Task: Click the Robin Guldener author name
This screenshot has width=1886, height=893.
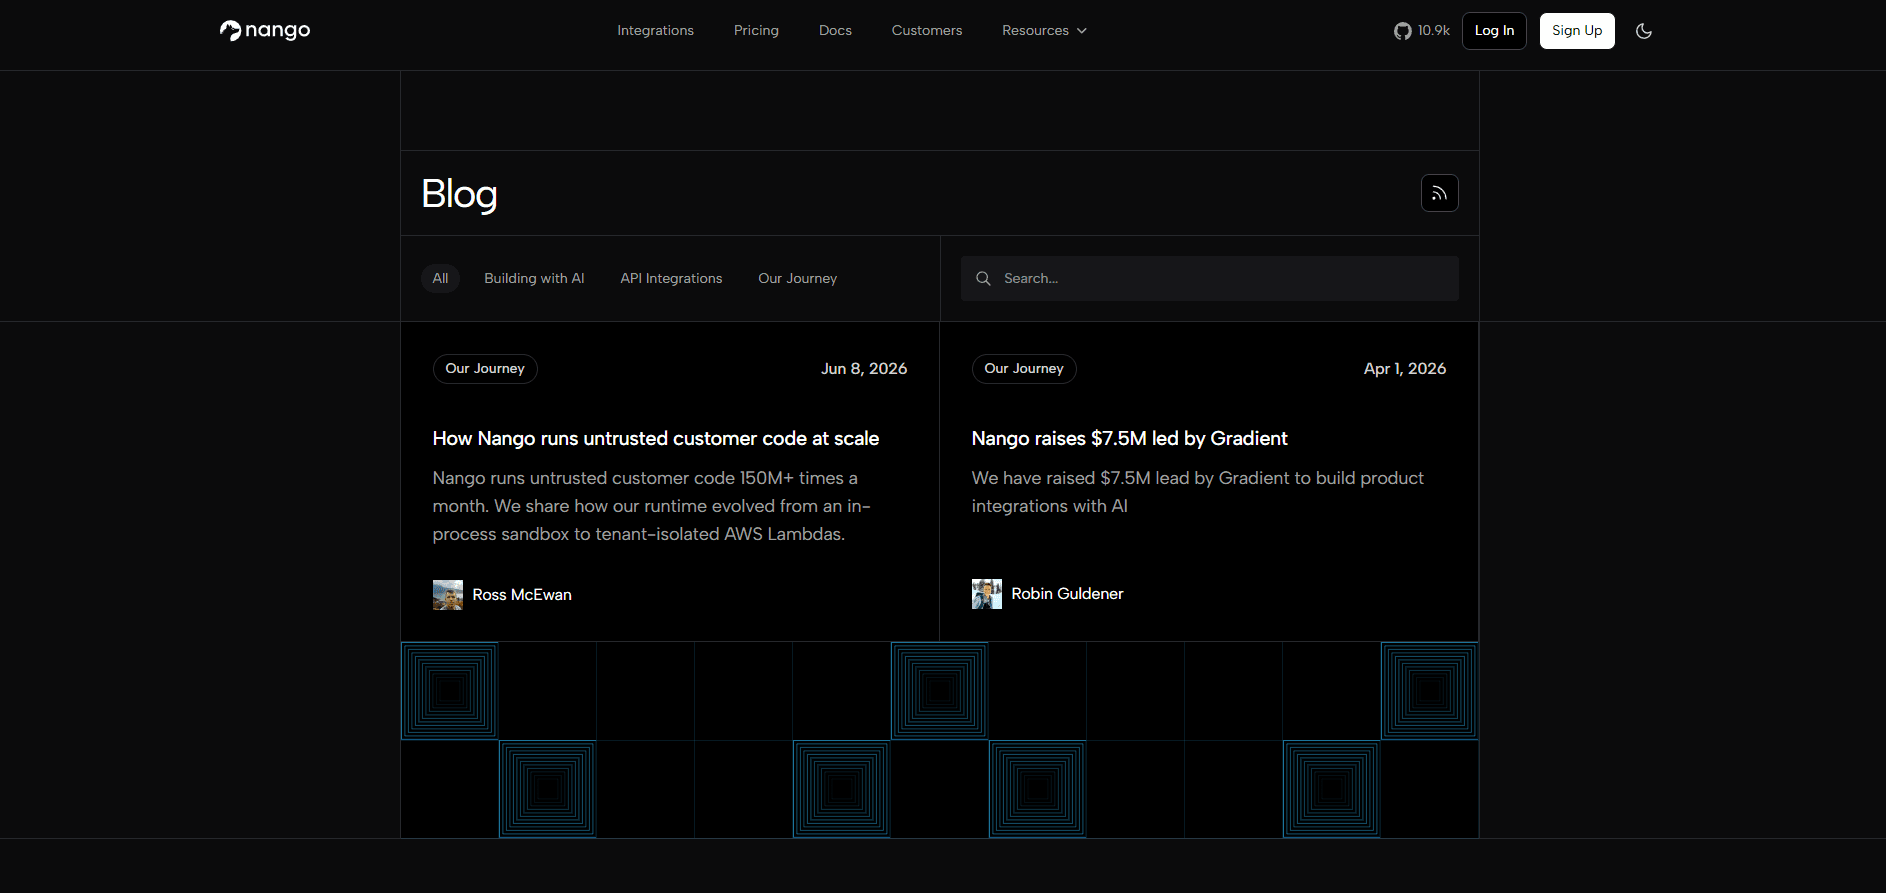Action: (x=1067, y=594)
